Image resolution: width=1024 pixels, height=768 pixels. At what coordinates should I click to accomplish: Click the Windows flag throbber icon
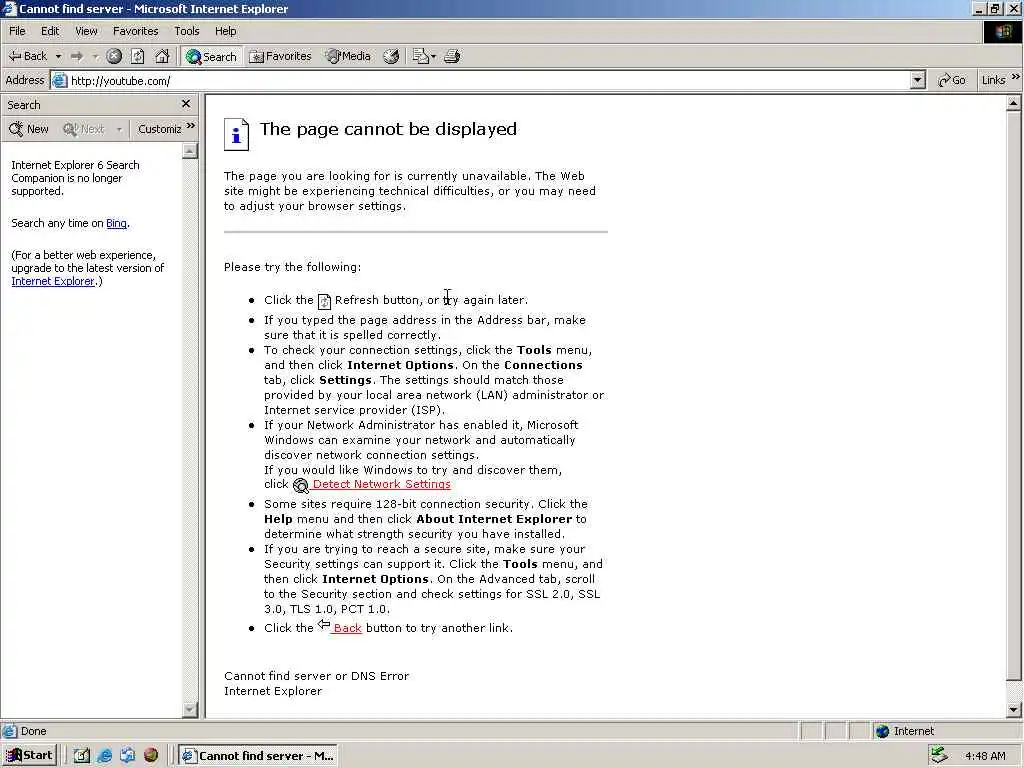(1002, 32)
